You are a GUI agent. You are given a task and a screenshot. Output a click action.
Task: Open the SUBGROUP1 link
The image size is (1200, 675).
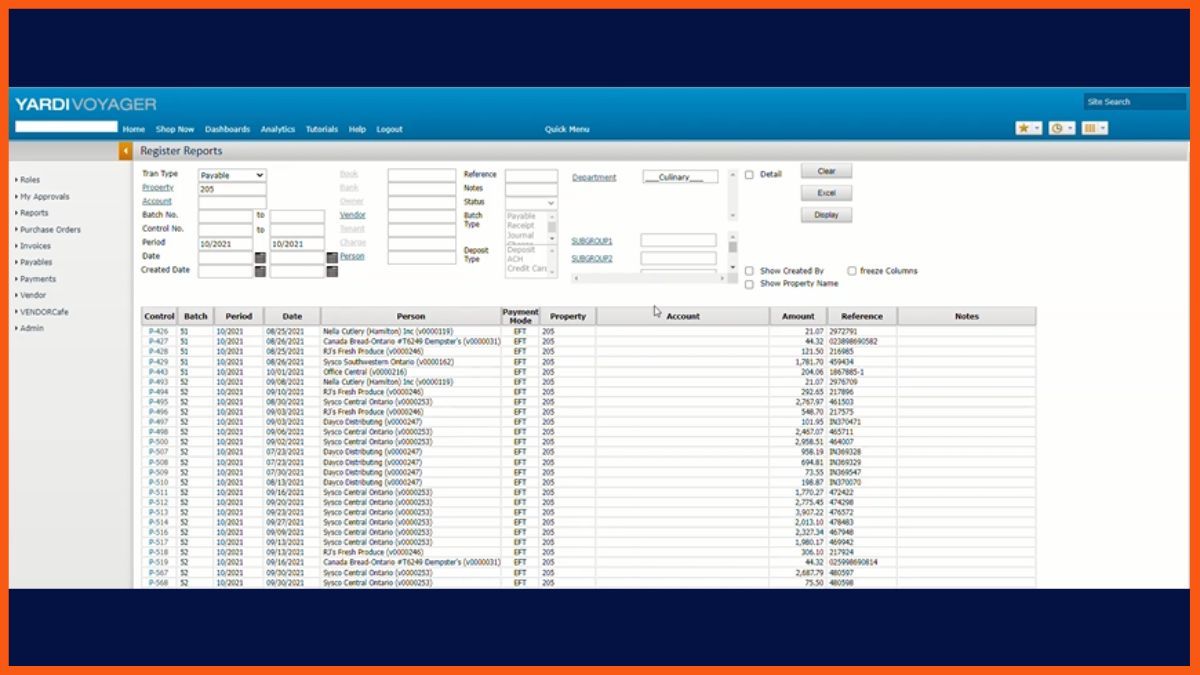tap(592, 241)
